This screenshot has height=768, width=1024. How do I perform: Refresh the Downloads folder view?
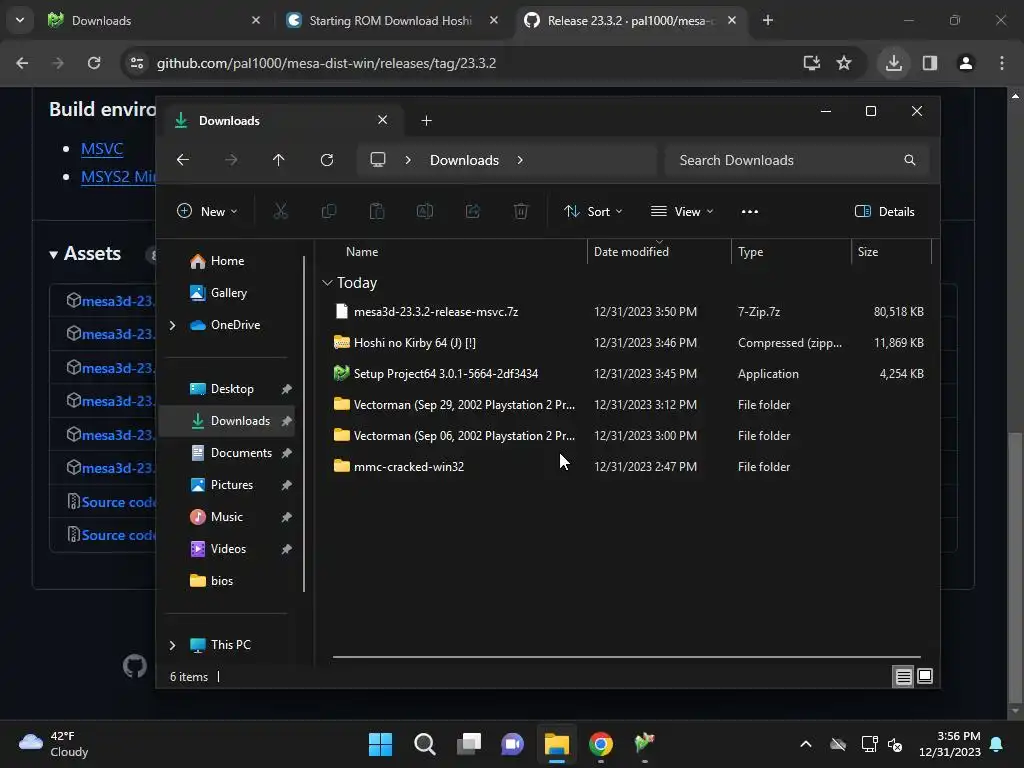click(x=327, y=160)
